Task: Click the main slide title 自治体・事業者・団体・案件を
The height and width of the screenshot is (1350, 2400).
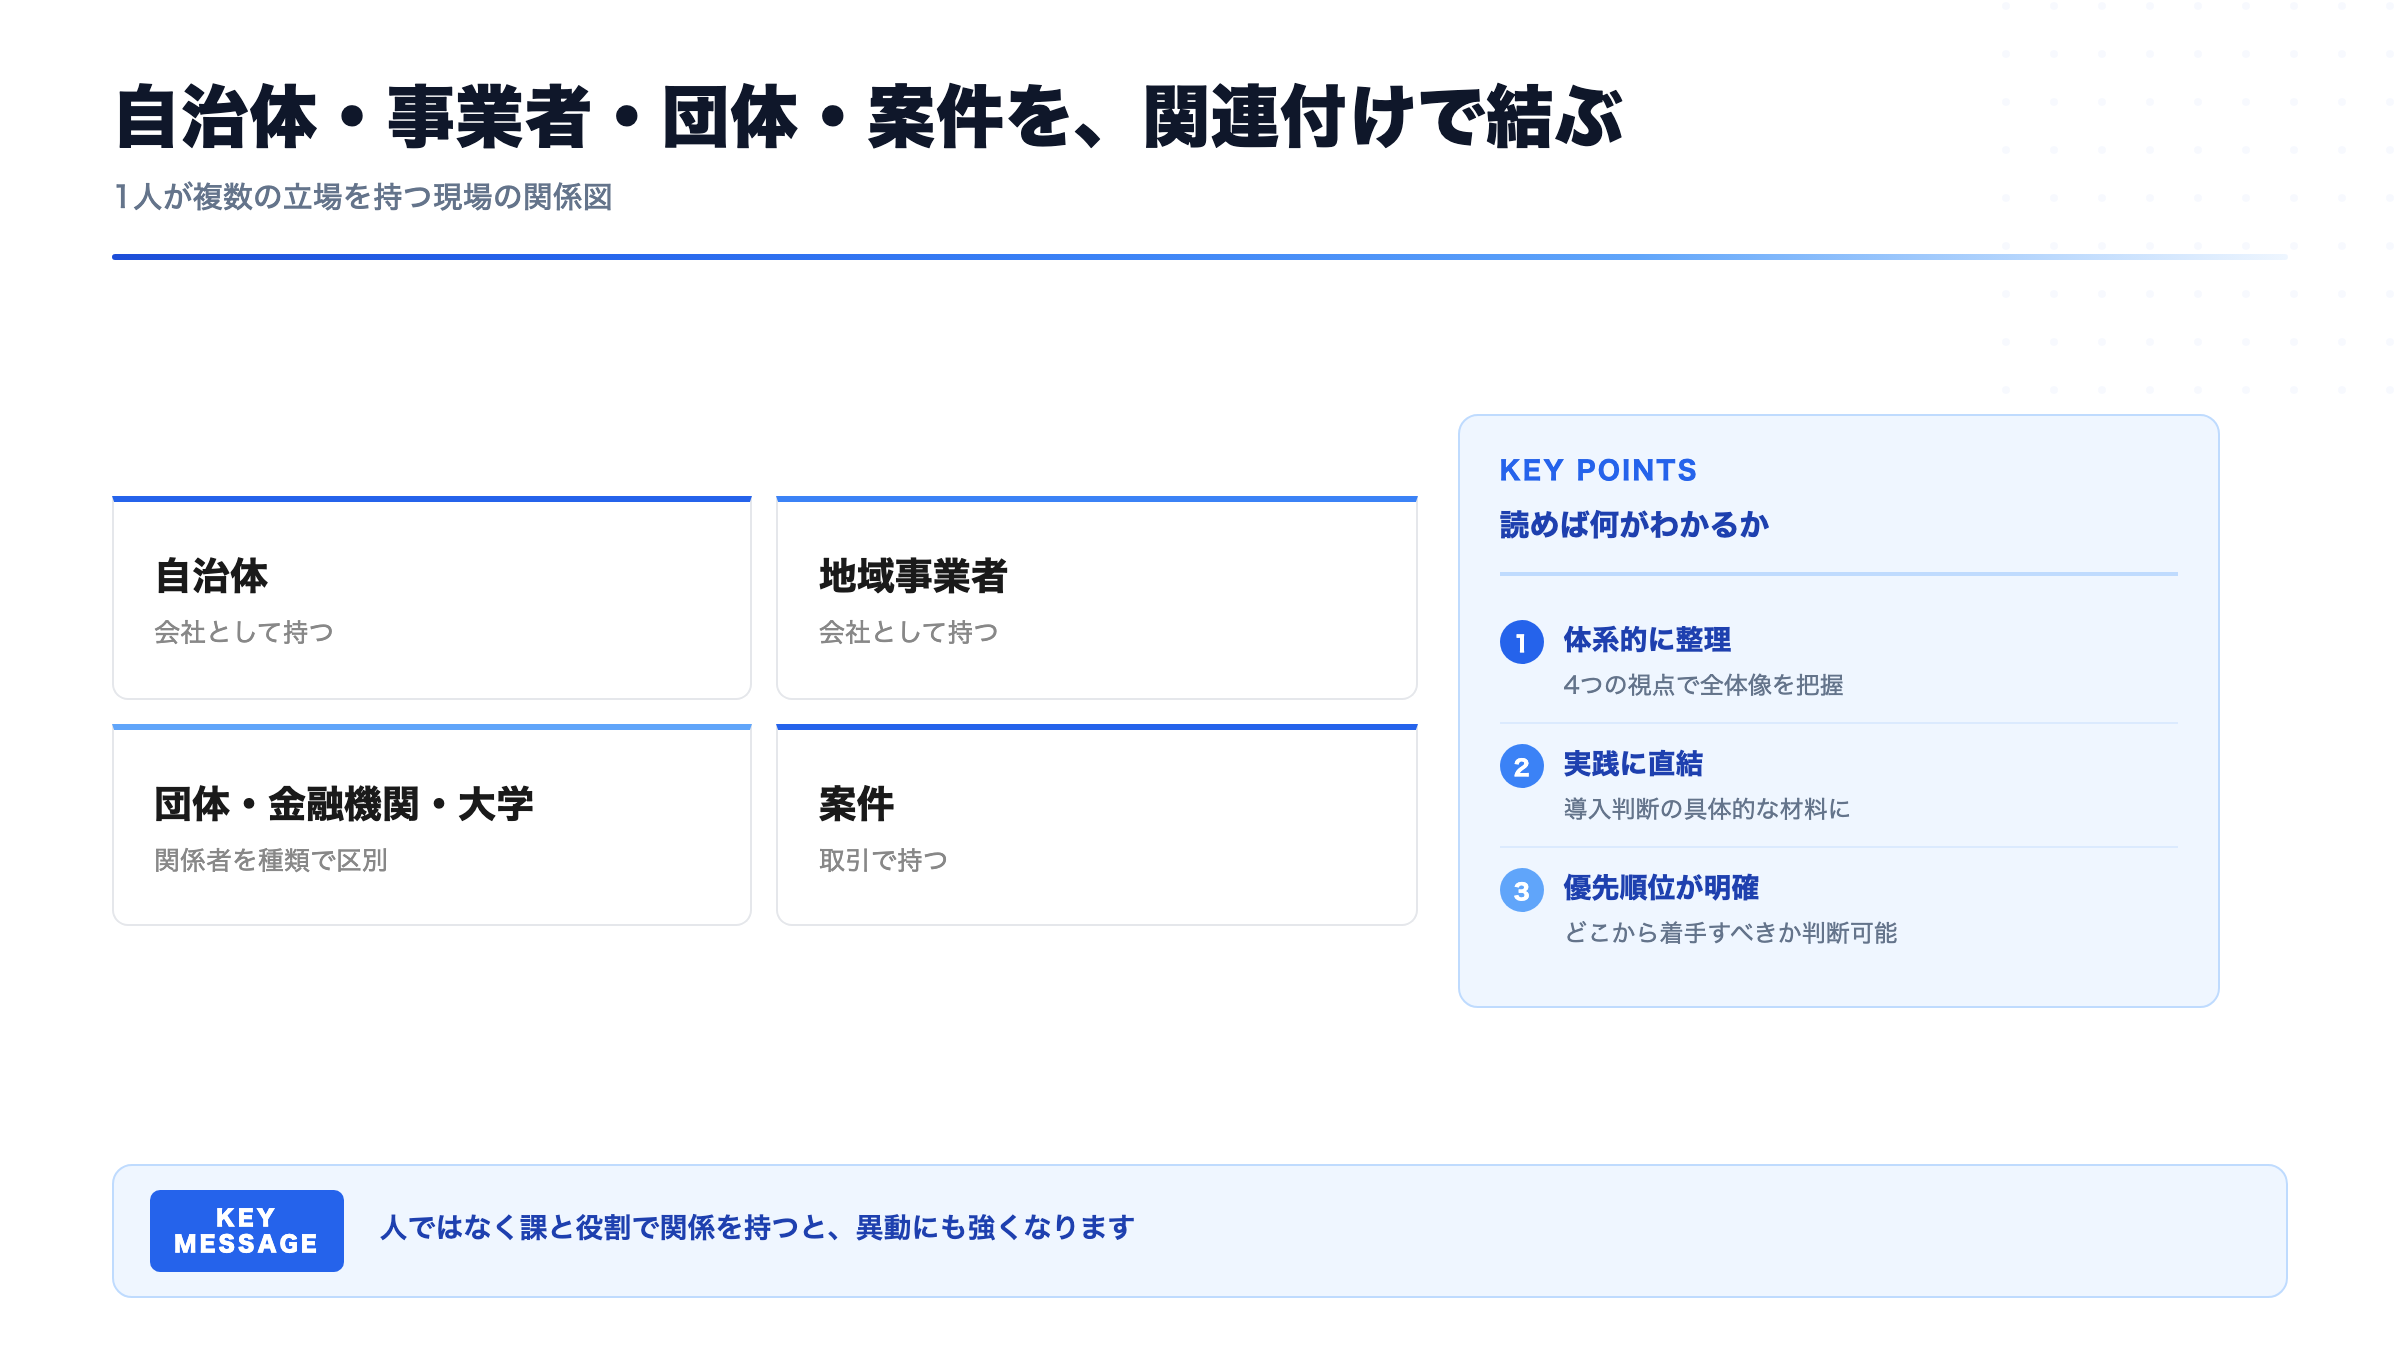Action: 868,118
